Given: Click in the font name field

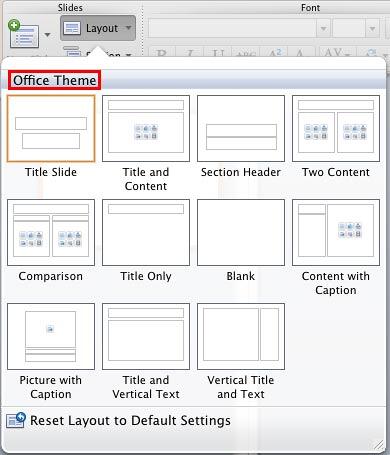Looking at the screenshot, I should coord(233,28).
